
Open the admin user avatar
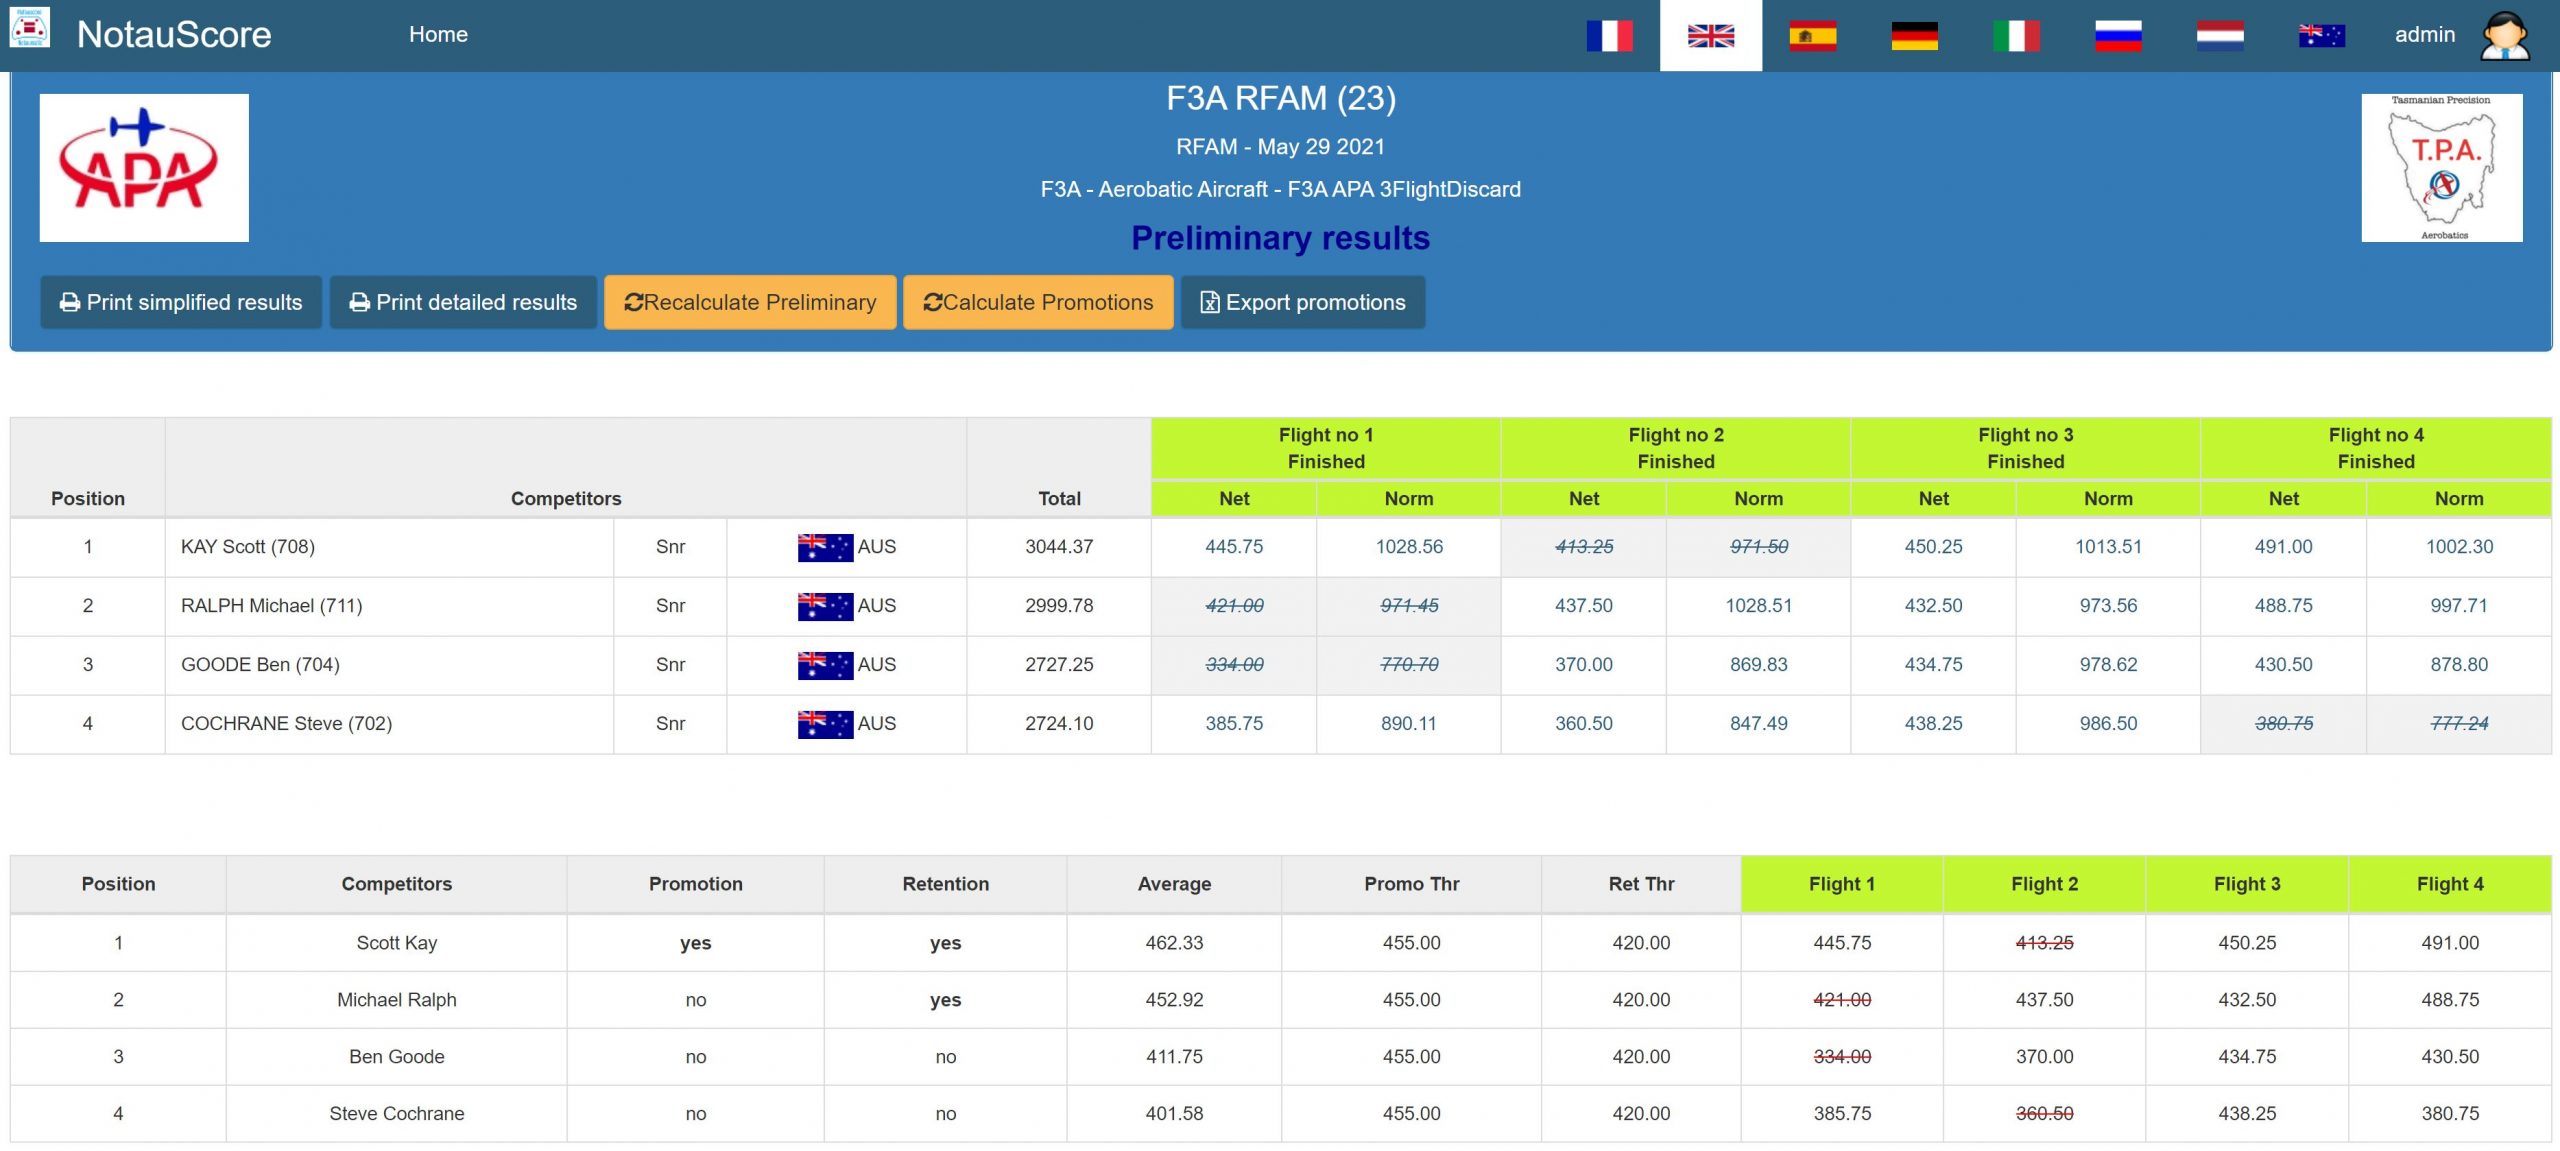coord(2506,35)
